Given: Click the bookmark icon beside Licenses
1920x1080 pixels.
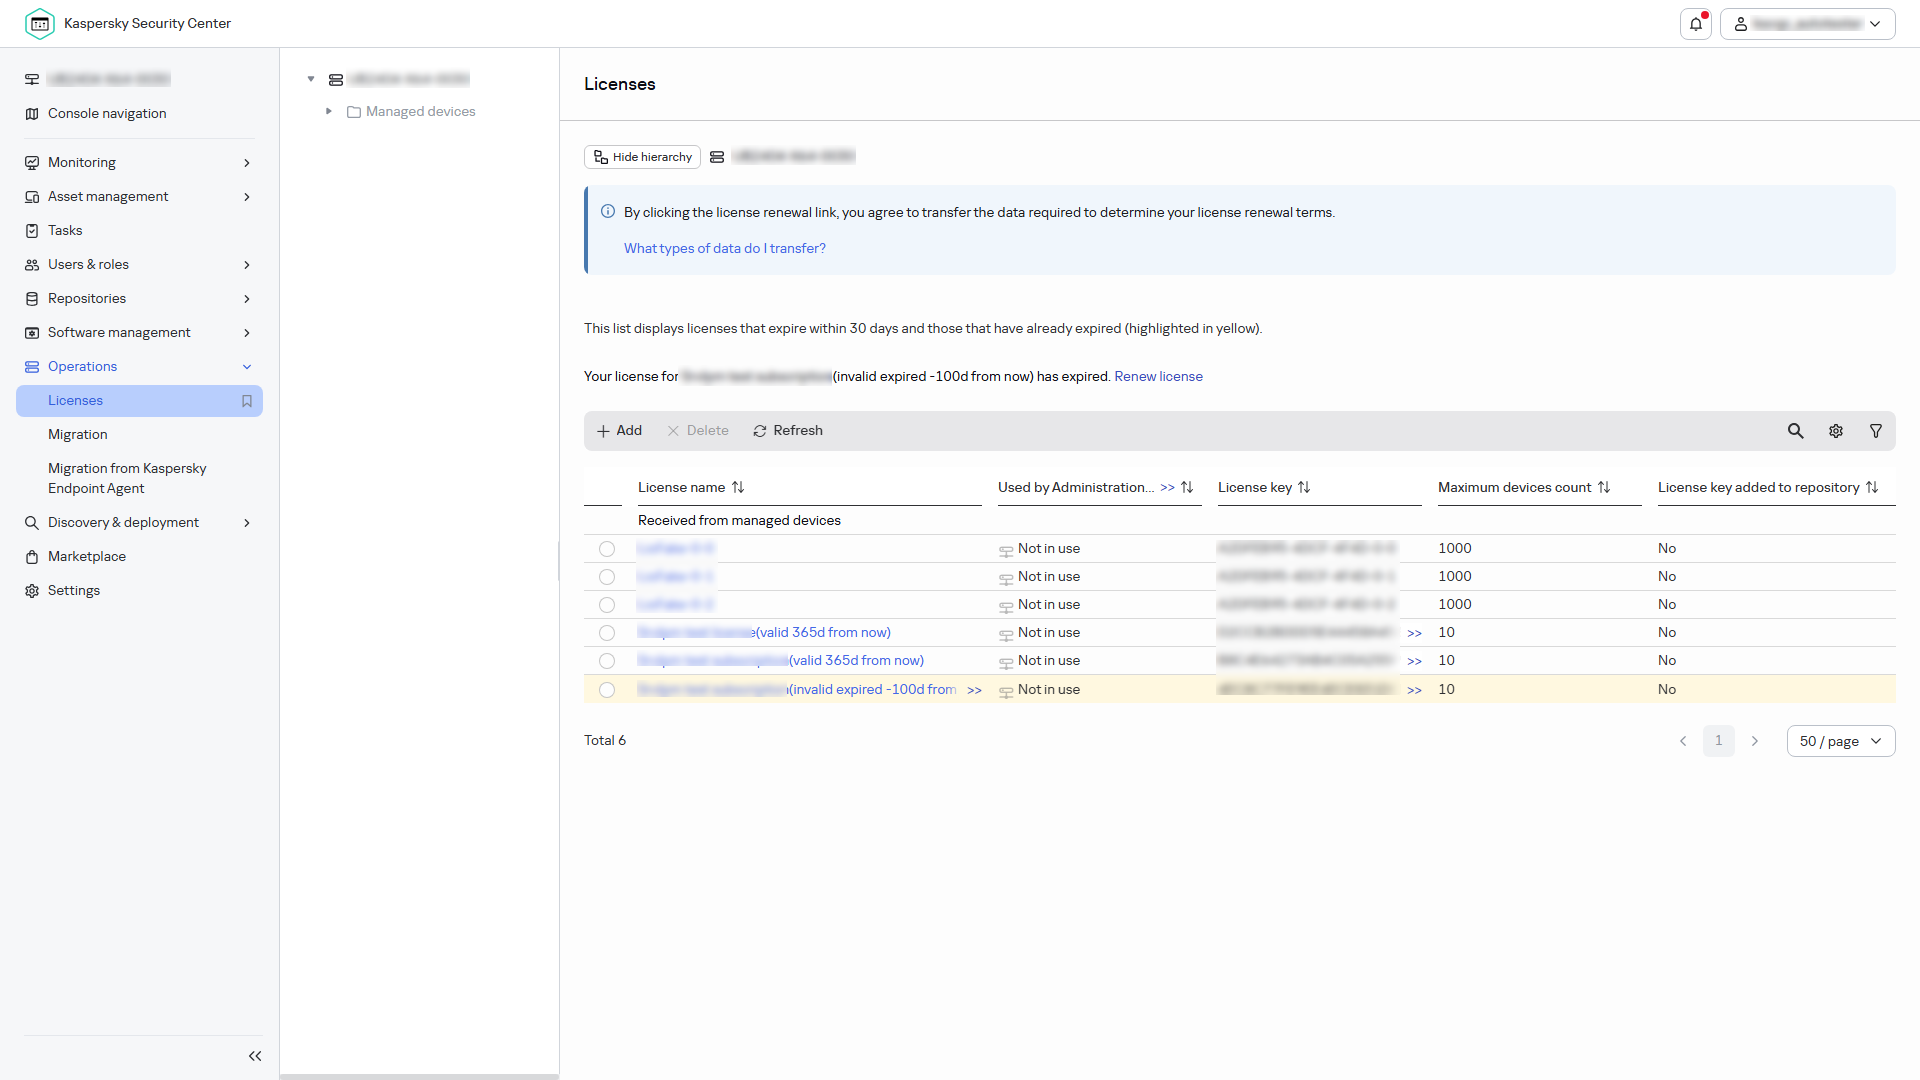Looking at the screenshot, I should click(247, 401).
